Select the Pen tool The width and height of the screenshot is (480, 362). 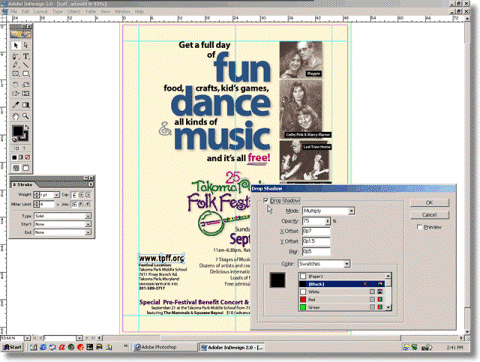click(16, 56)
